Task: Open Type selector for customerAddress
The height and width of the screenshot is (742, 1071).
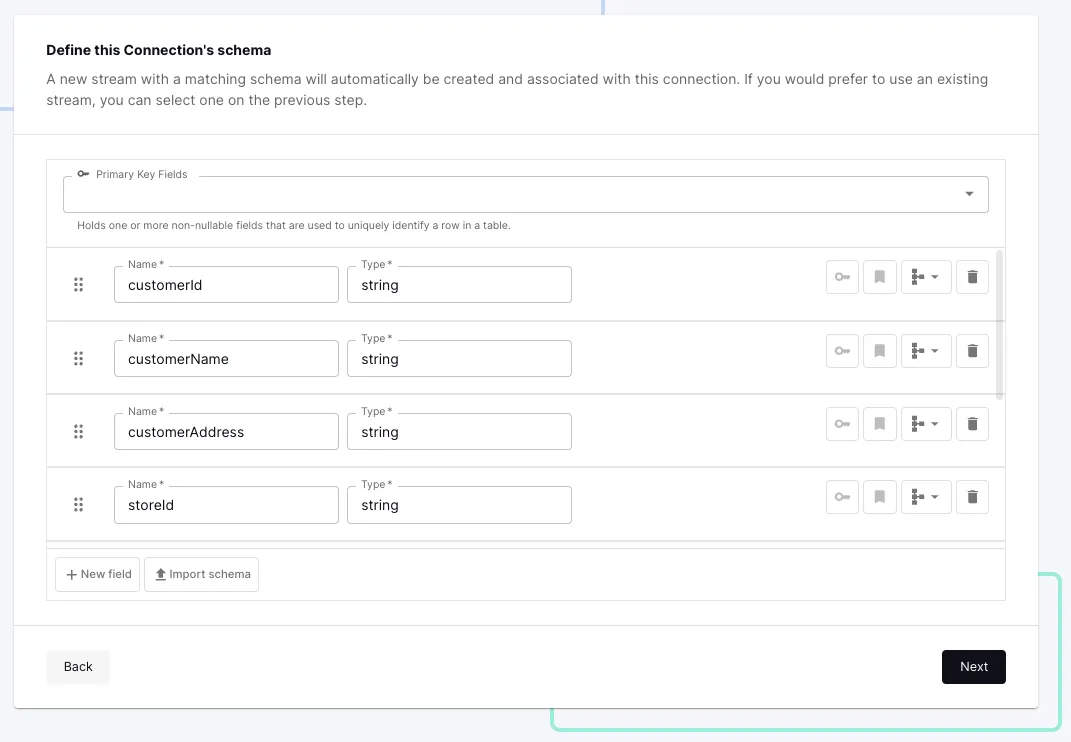Action: click(x=459, y=432)
